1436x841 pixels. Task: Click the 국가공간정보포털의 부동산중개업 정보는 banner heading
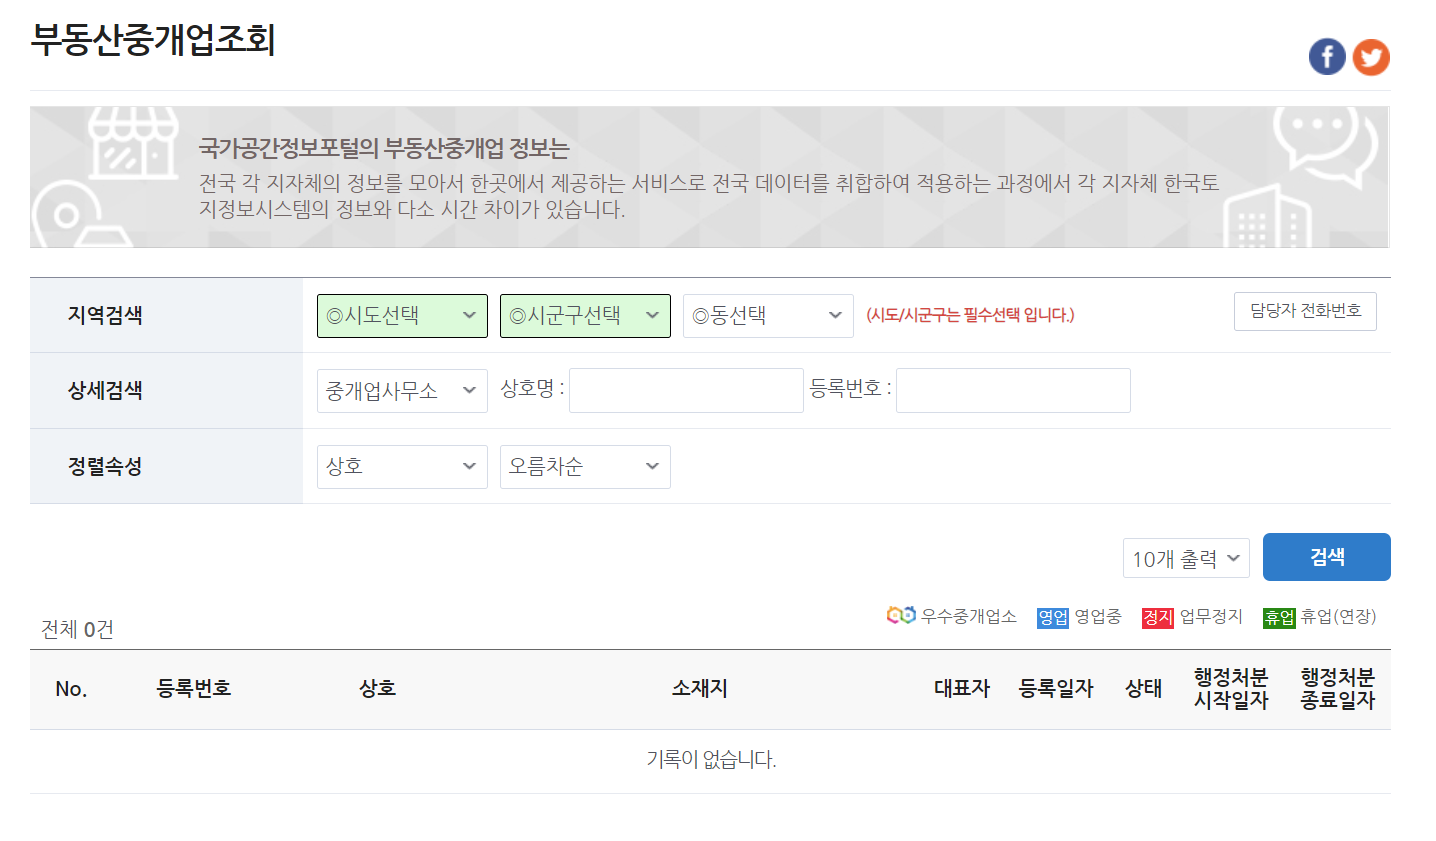click(x=384, y=149)
